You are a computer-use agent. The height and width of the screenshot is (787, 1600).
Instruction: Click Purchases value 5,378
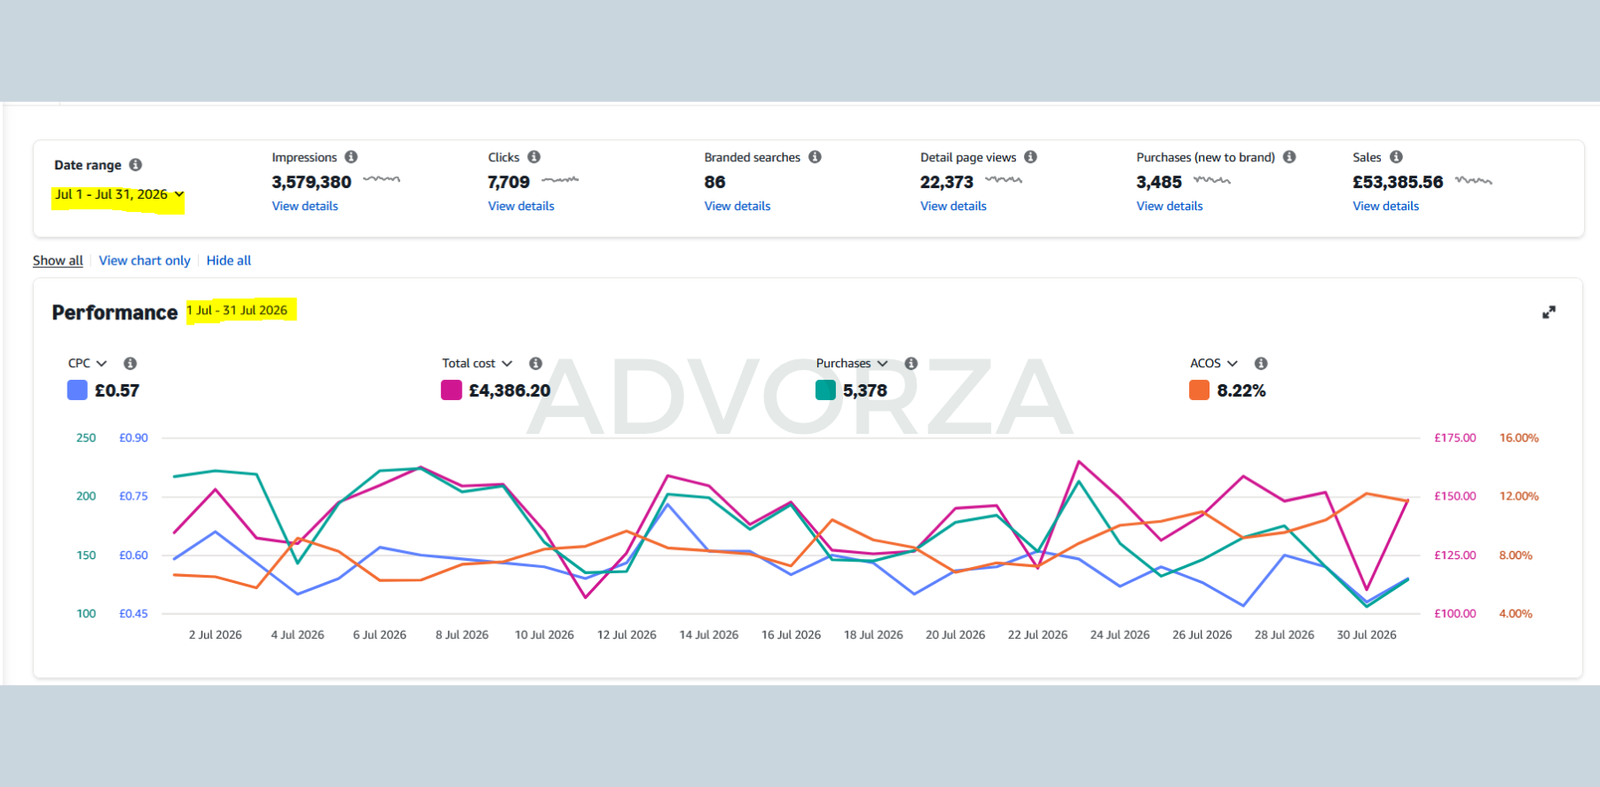click(x=865, y=391)
